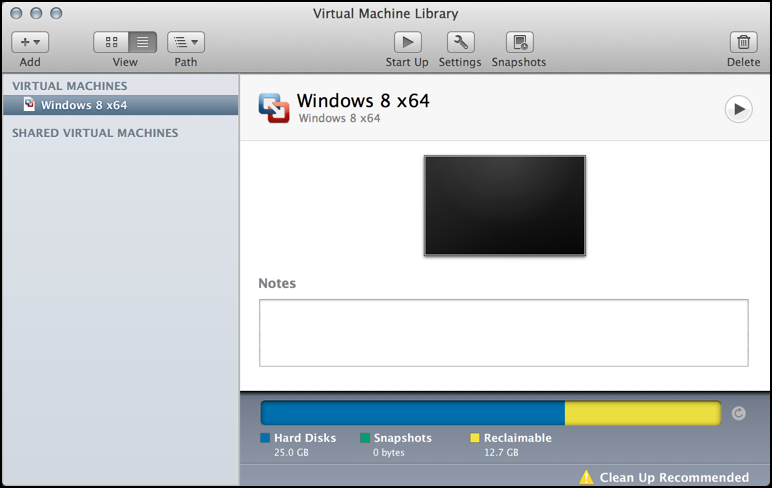Open Settings wrench icon
772x488 pixels.
click(x=460, y=42)
